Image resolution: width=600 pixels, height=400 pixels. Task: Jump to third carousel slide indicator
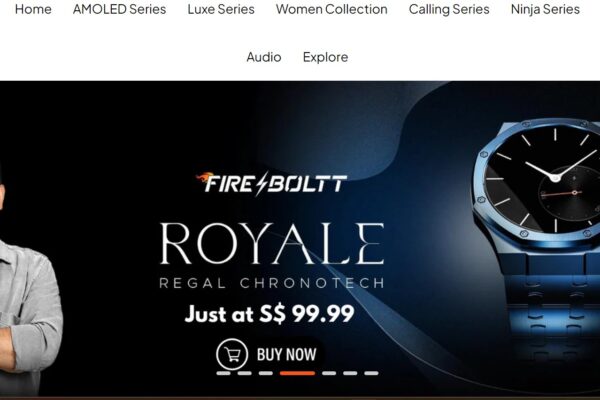coord(266,373)
